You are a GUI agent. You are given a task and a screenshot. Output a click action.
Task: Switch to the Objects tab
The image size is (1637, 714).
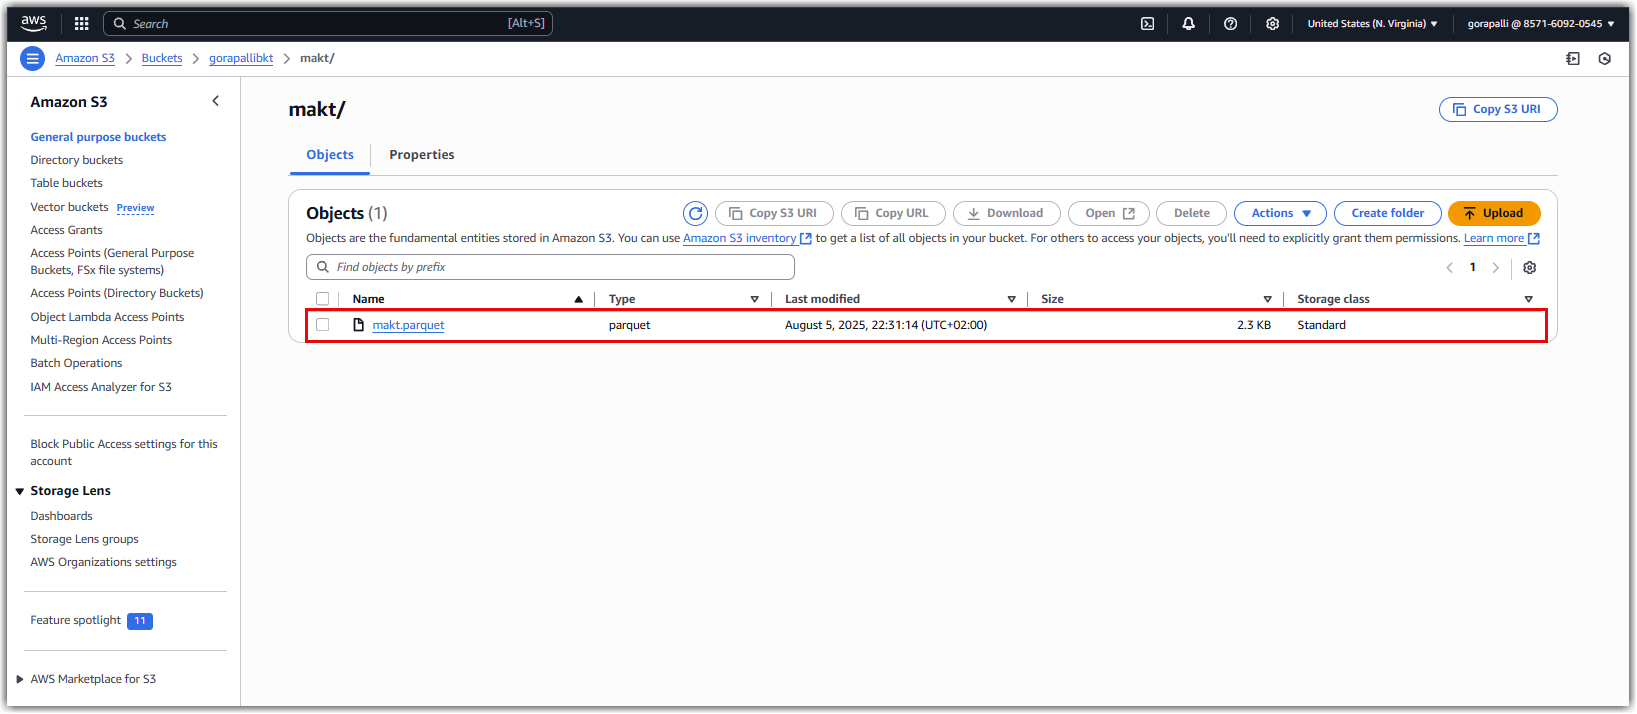pyautogui.click(x=330, y=155)
